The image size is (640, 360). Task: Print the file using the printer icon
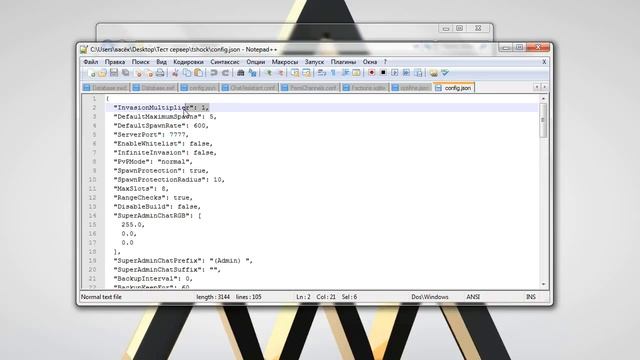[160, 73]
